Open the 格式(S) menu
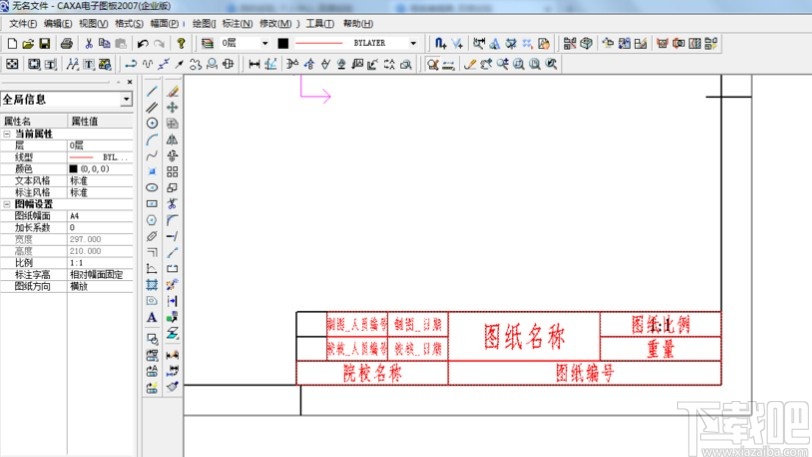 click(129, 24)
